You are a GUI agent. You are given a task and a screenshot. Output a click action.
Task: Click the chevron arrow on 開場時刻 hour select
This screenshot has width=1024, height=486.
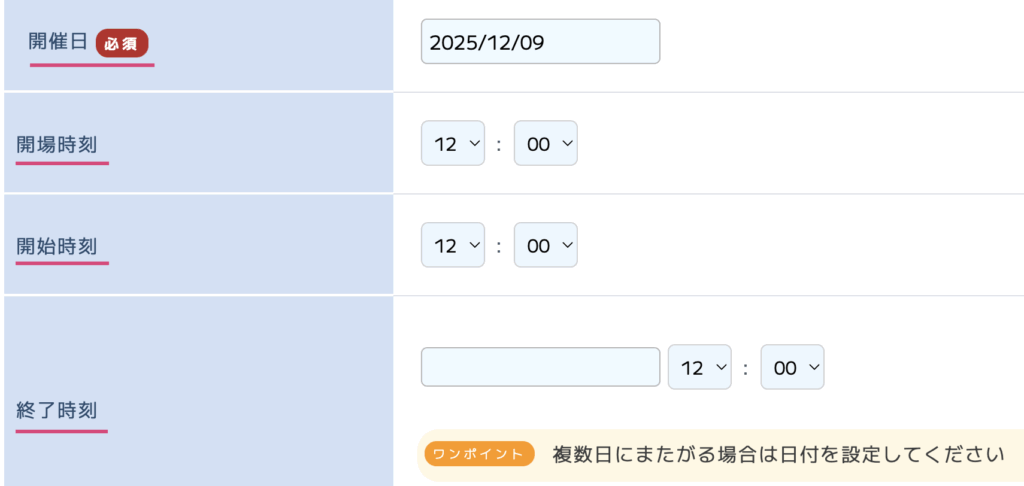(474, 144)
